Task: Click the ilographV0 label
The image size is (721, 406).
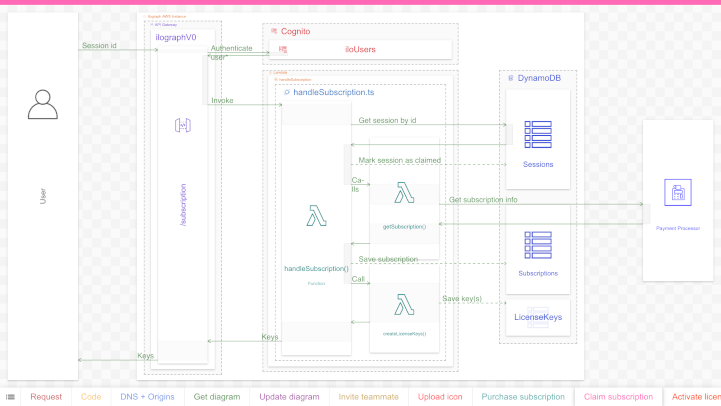Action: tap(176, 38)
